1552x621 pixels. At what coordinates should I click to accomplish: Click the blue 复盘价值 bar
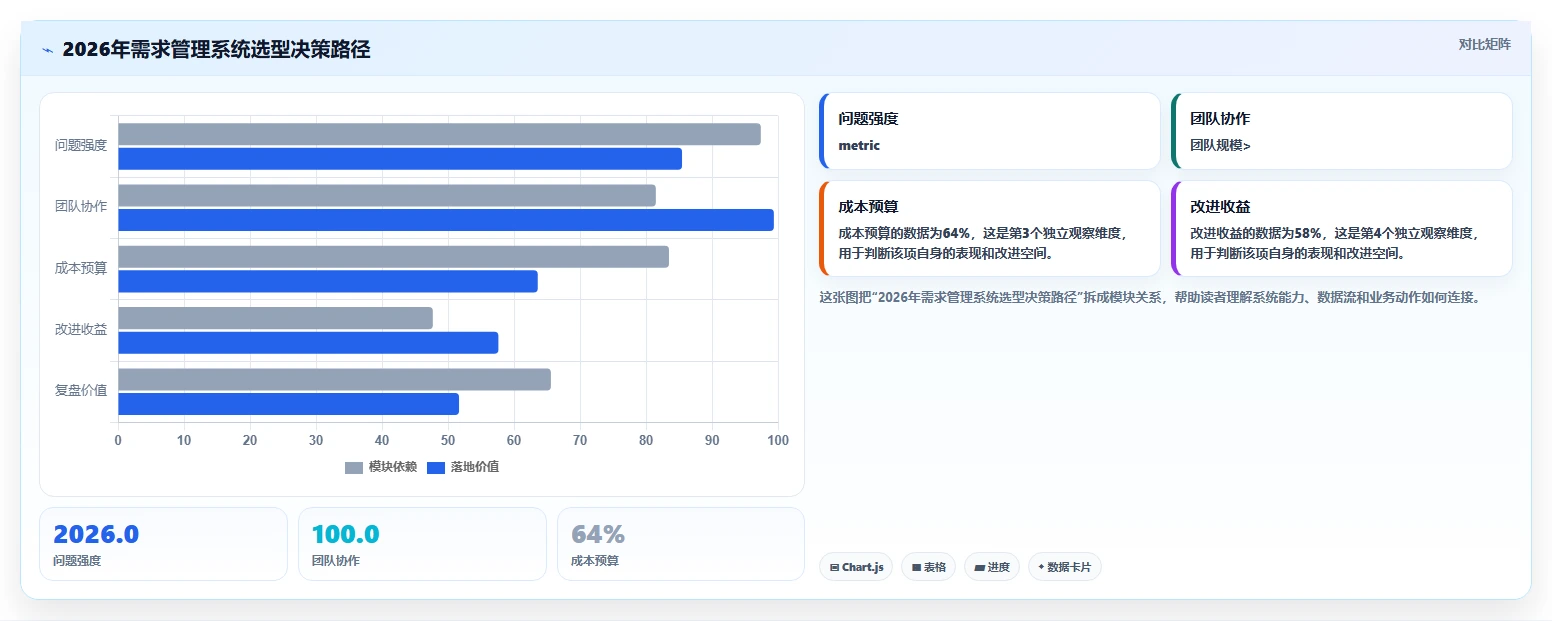pos(288,404)
